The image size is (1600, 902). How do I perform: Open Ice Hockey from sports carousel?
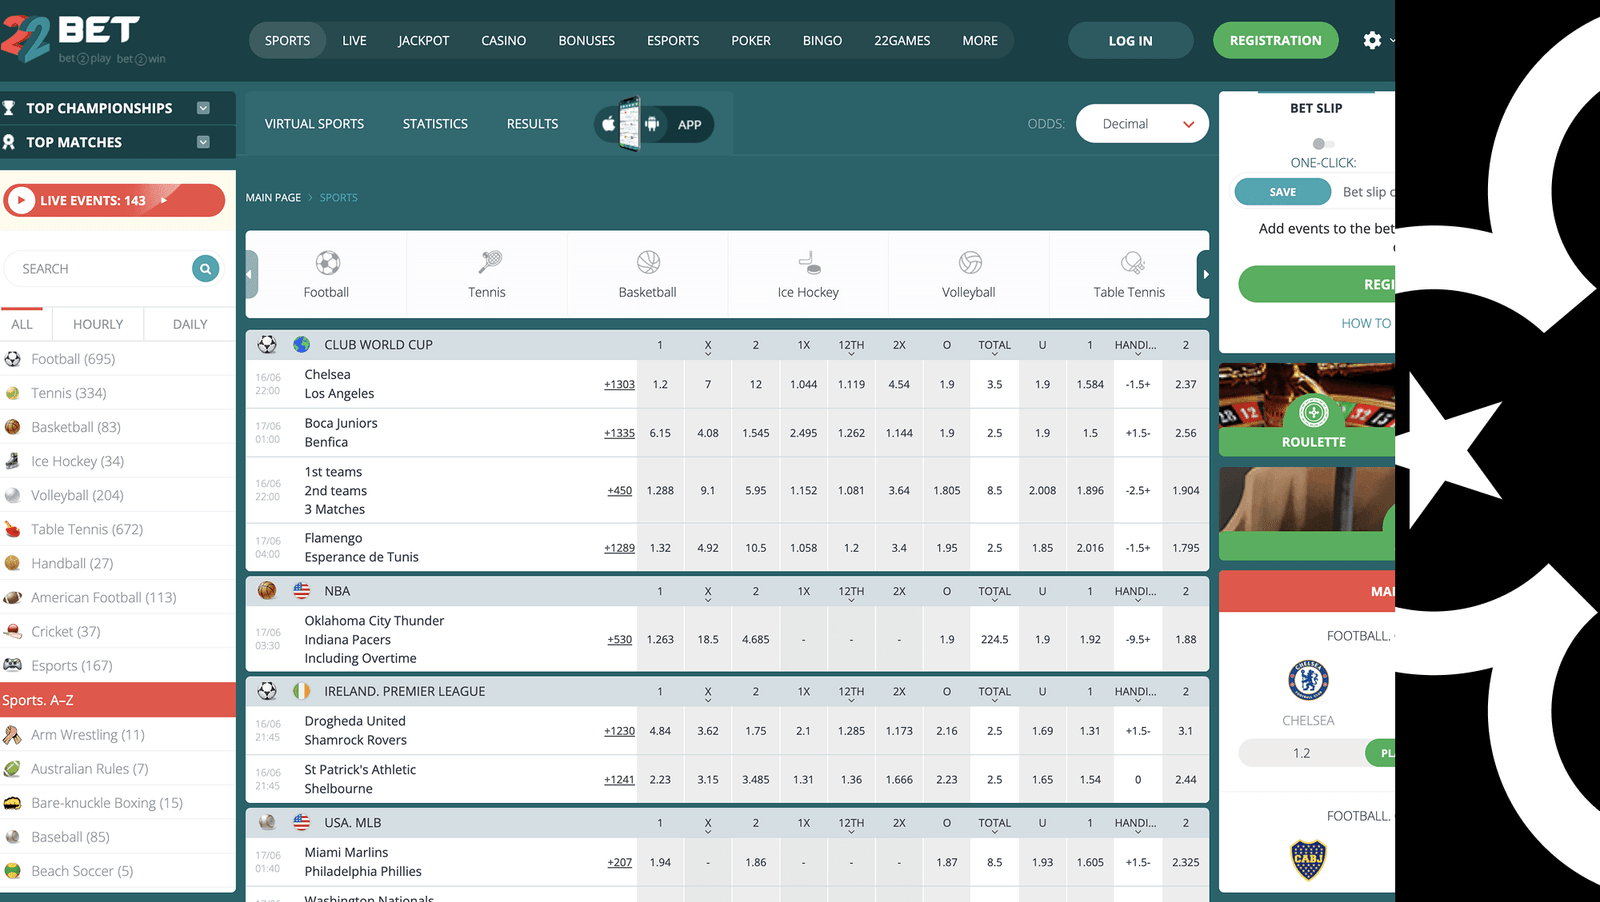(808, 263)
